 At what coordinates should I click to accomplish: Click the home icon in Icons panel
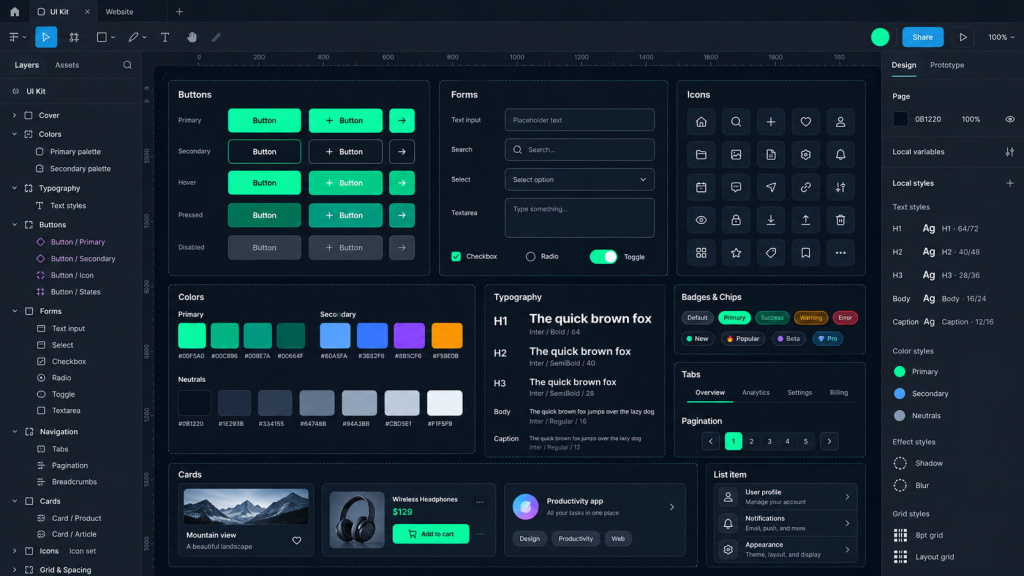point(701,121)
